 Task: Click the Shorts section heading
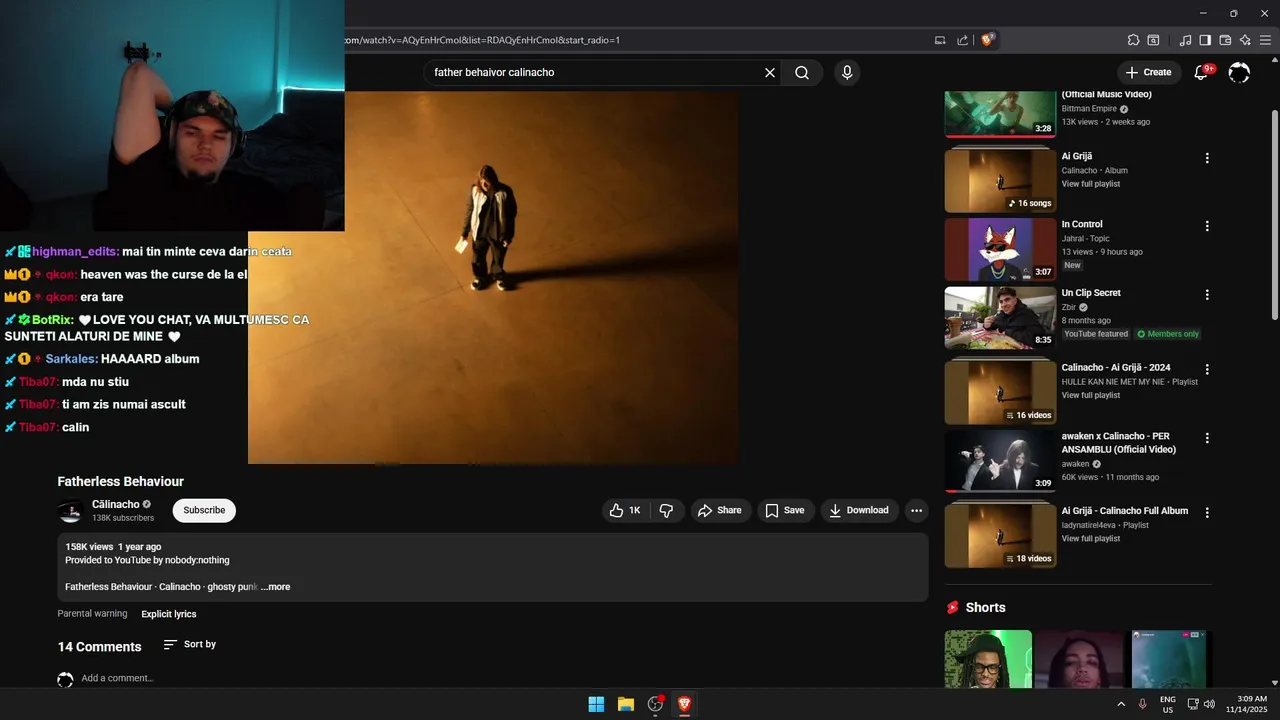986,608
